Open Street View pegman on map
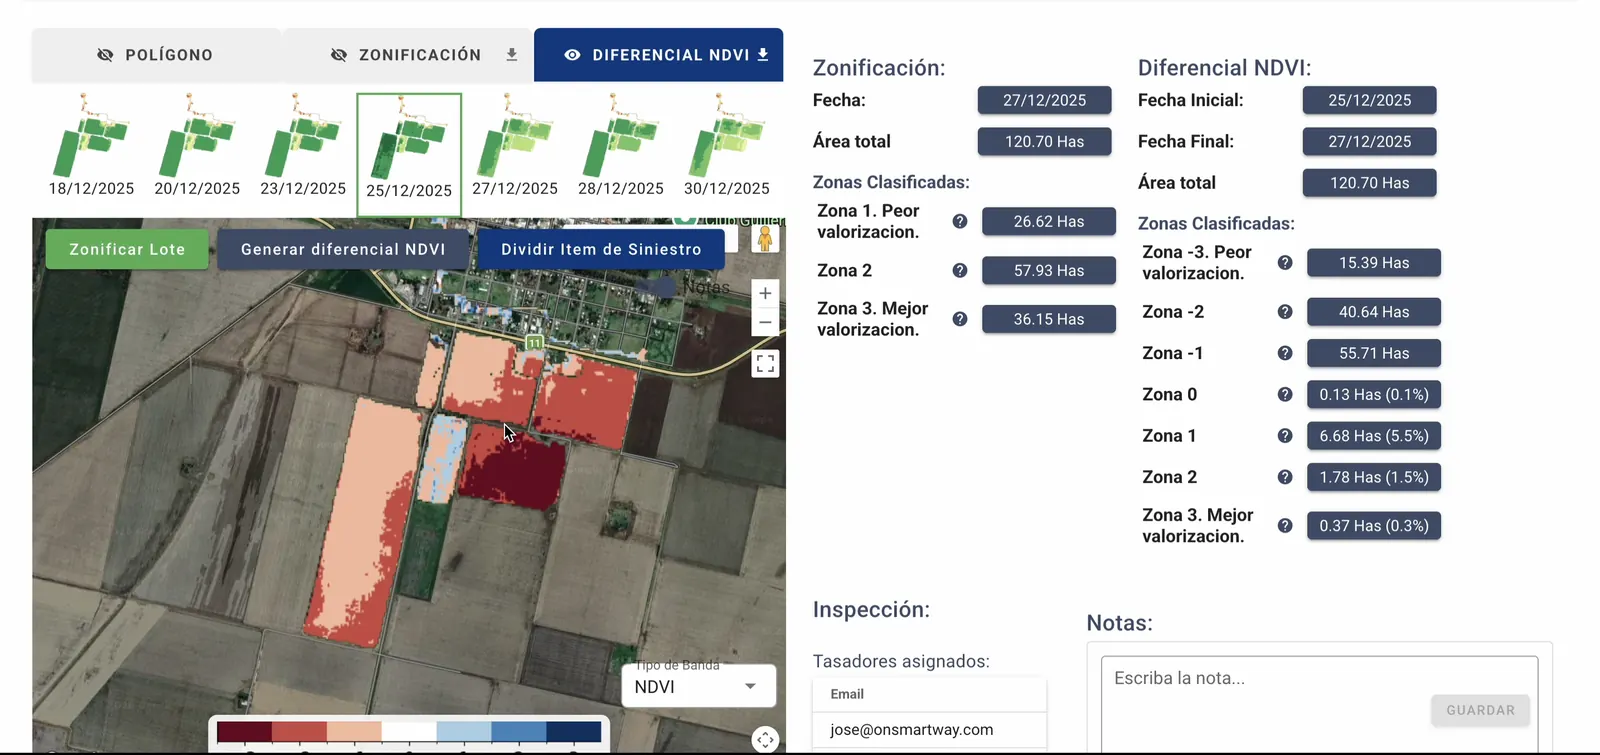 [765, 239]
